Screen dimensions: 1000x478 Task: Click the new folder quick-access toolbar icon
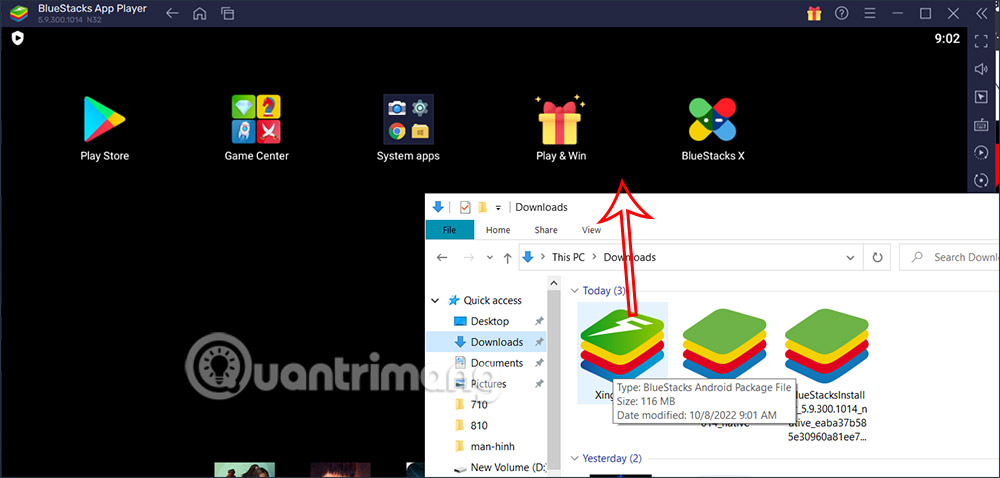(x=482, y=207)
